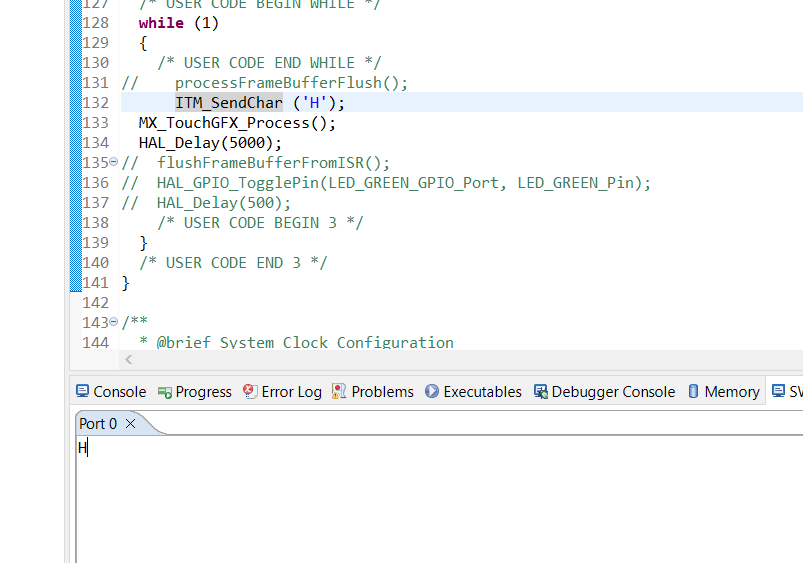This screenshot has height=563, width=803.
Task: Click the HAL_Delay(5000) statement
Action: click(210, 143)
